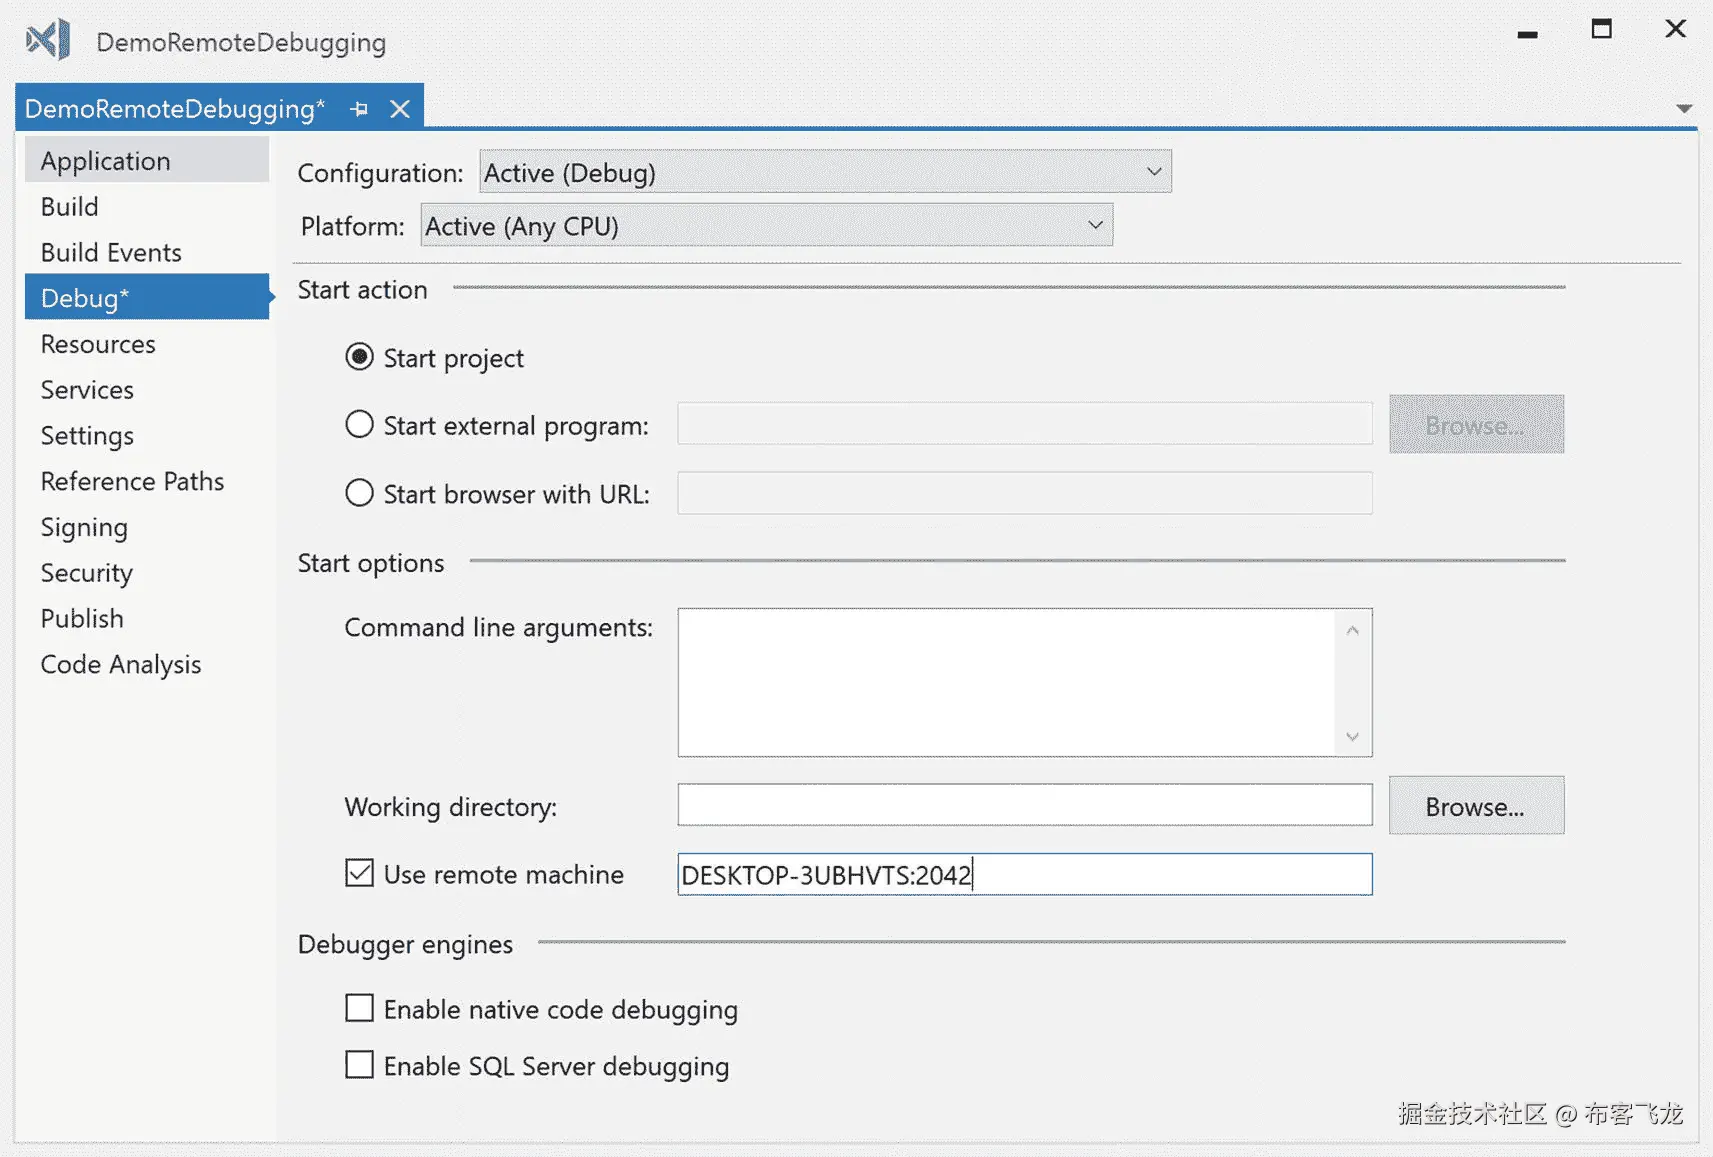
Task: Click the arguments box scroll up arrow
Action: 1352,630
